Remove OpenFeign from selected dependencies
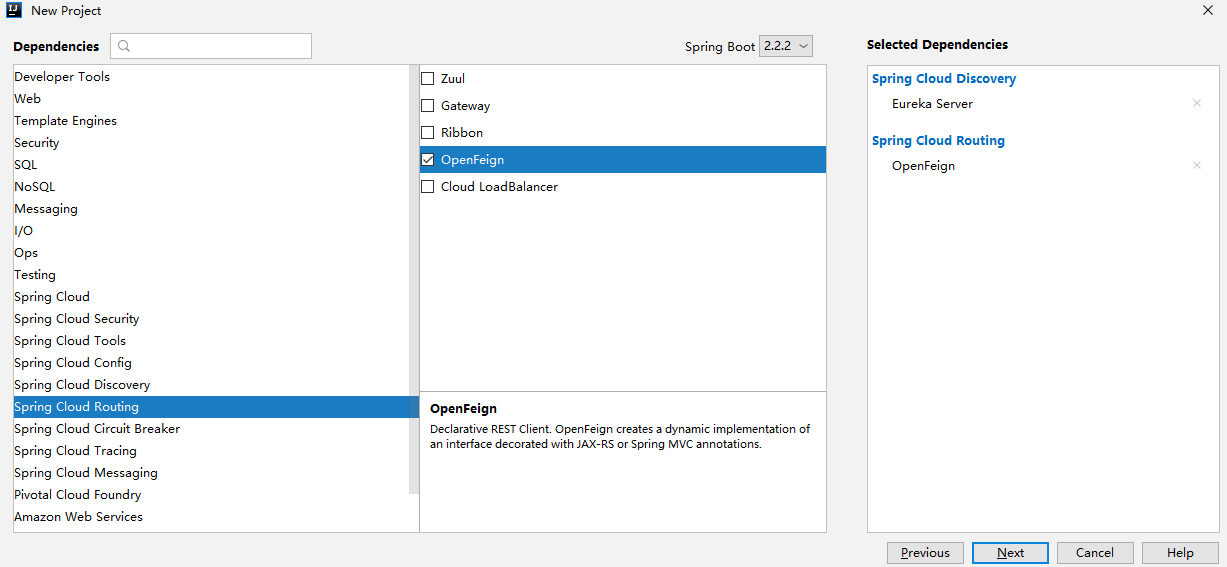 1197,166
